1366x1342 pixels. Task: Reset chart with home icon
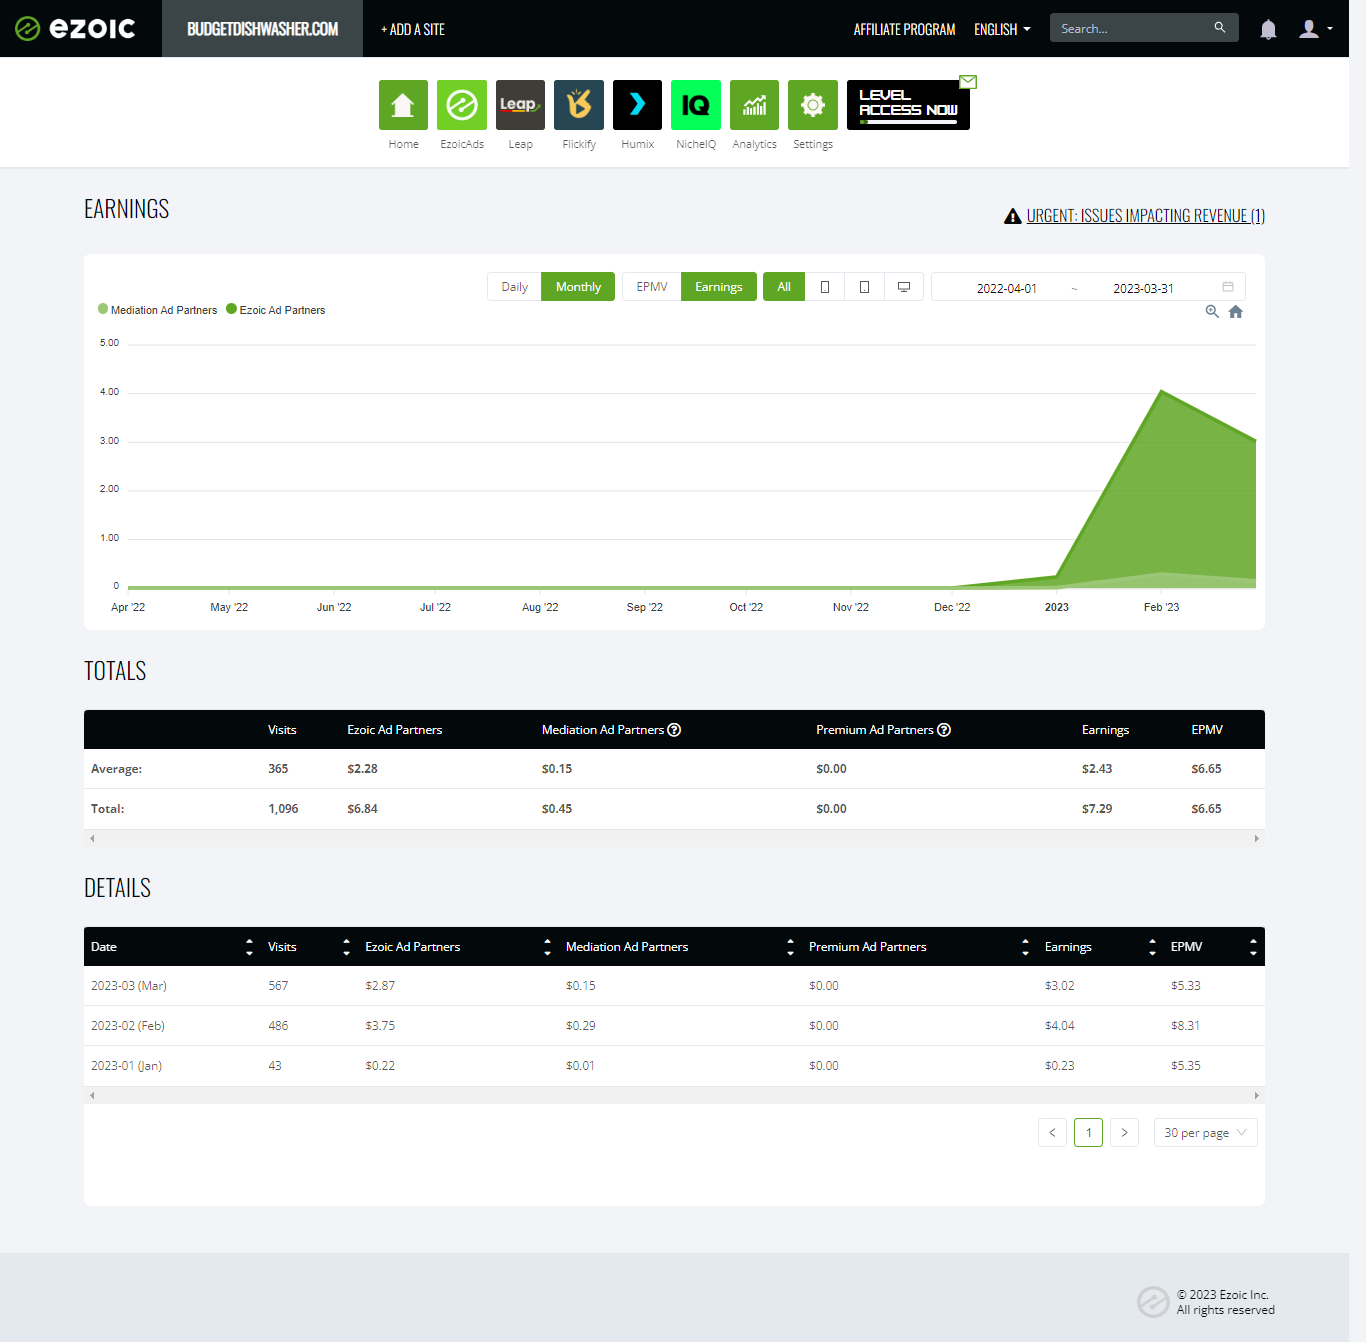[1236, 312]
